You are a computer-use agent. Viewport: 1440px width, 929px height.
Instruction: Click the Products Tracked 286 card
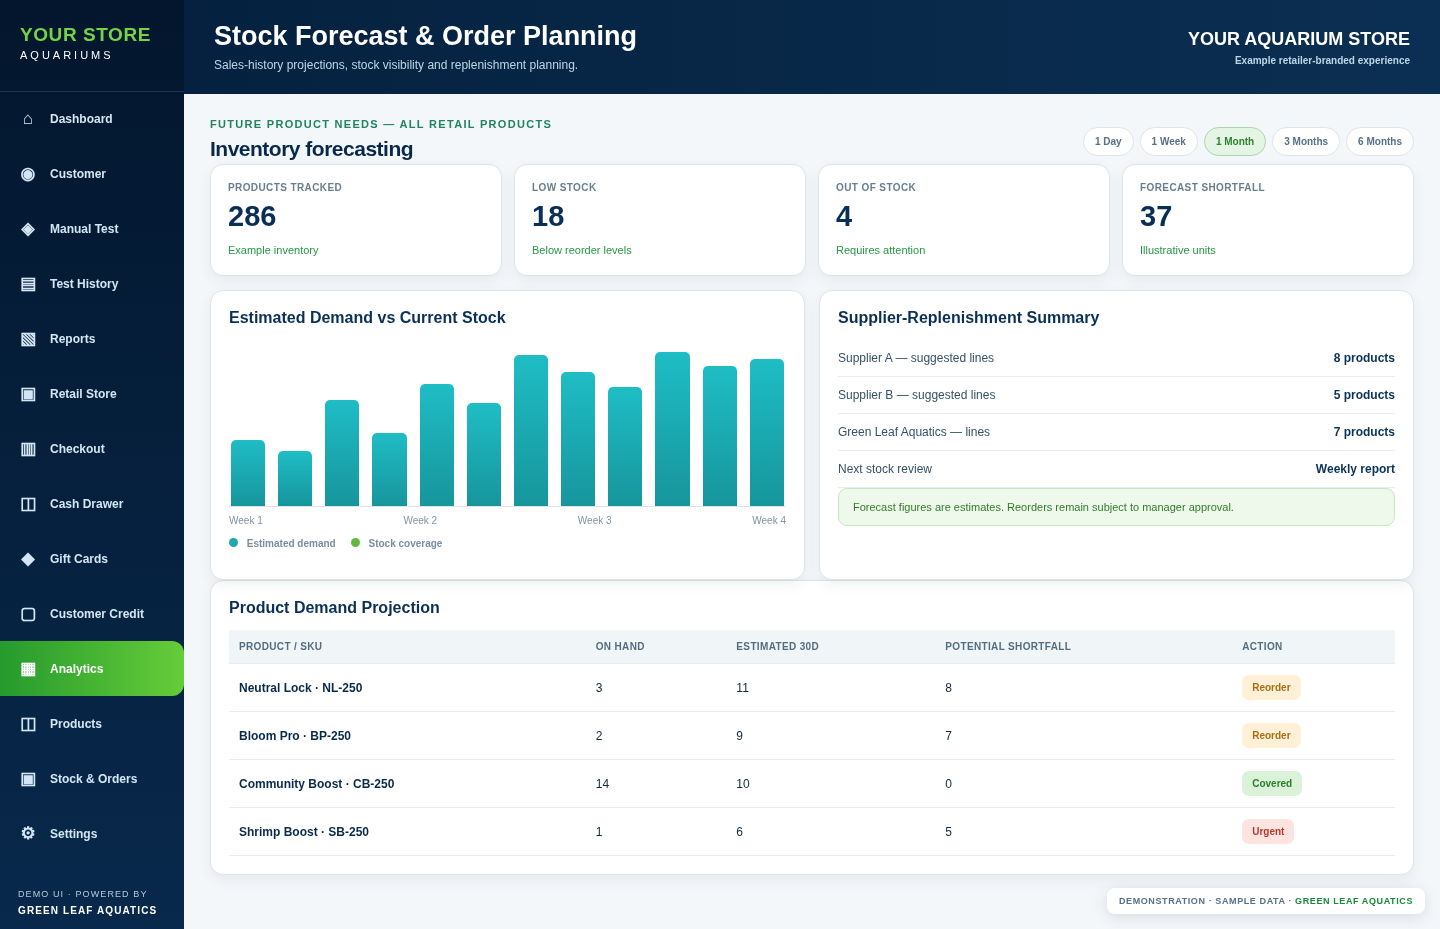[x=356, y=220]
